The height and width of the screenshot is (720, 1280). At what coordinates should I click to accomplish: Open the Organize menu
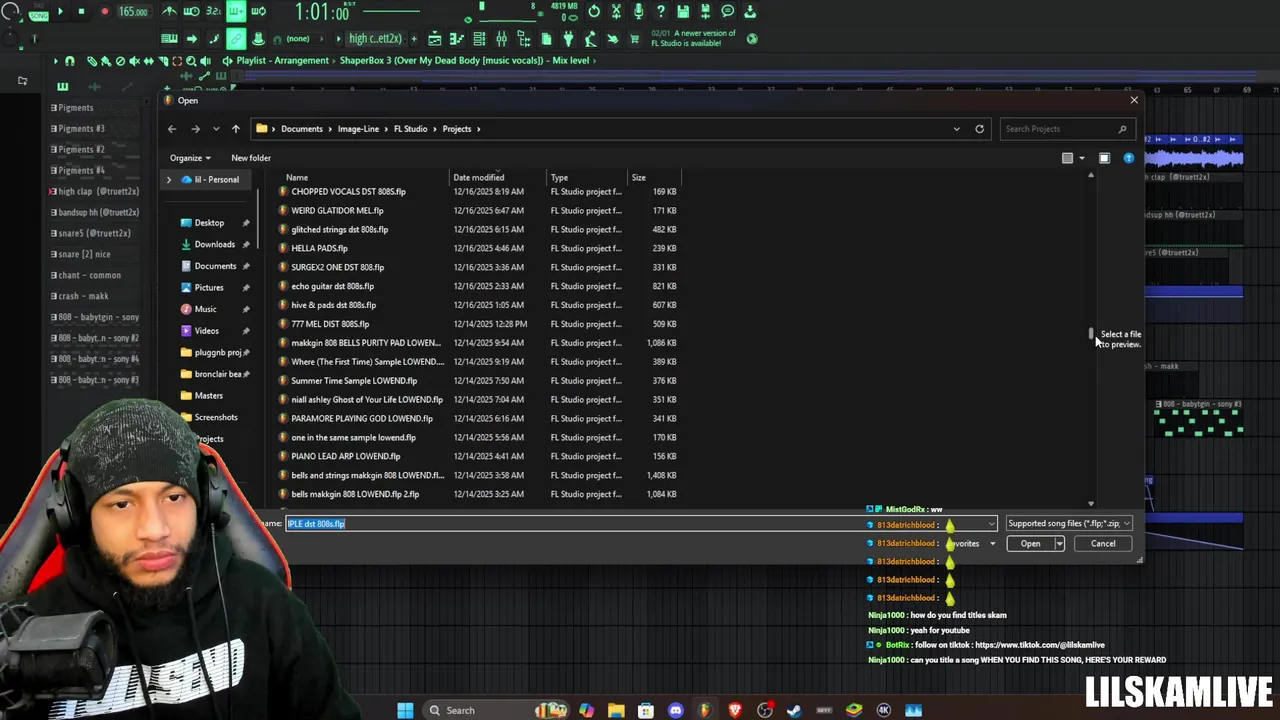tap(190, 157)
